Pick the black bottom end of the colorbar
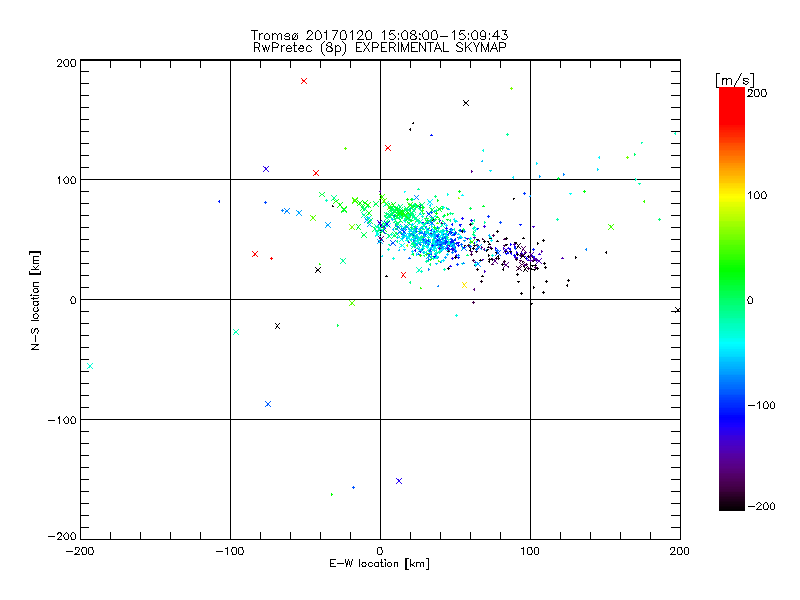Screen dimensions: 800x600 (x=732, y=503)
